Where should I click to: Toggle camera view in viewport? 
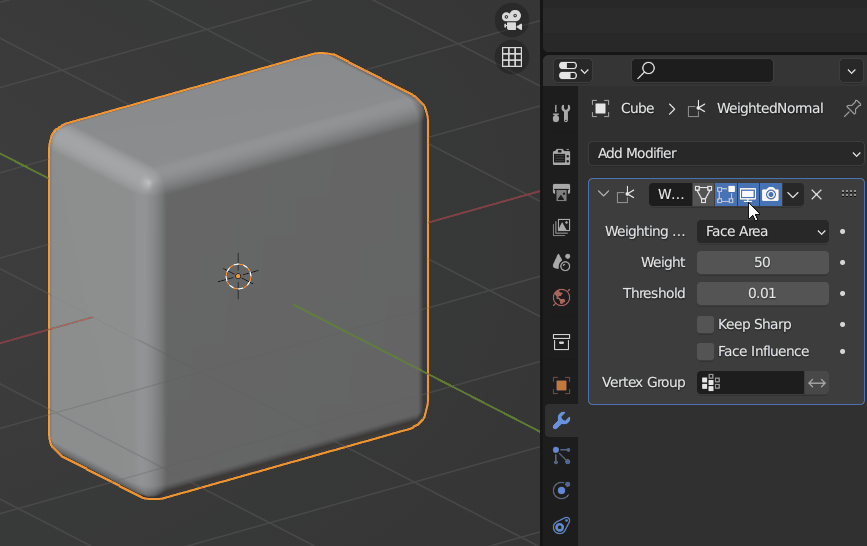(x=511, y=20)
